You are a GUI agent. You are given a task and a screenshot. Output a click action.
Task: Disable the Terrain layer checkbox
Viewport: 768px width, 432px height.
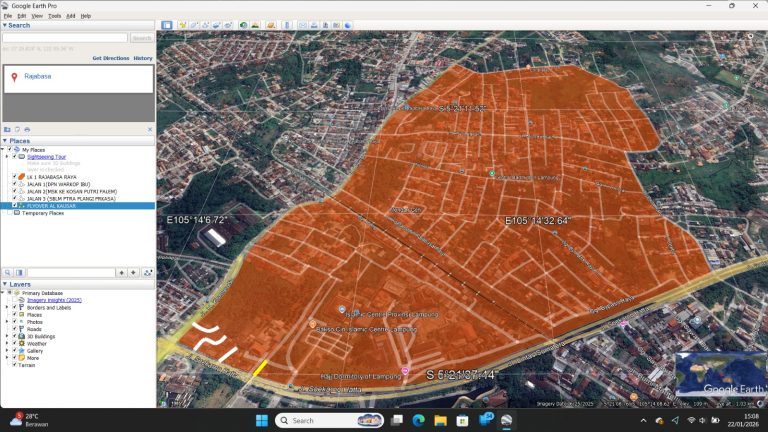(14, 365)
